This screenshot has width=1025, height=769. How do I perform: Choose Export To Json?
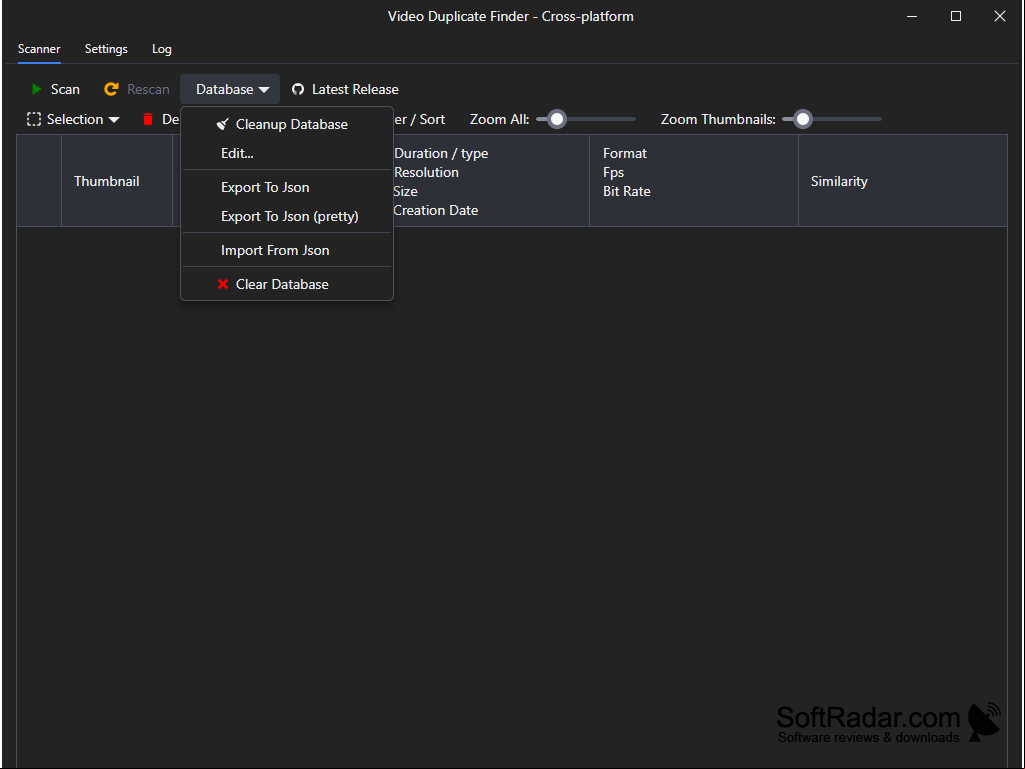point(287,187)
